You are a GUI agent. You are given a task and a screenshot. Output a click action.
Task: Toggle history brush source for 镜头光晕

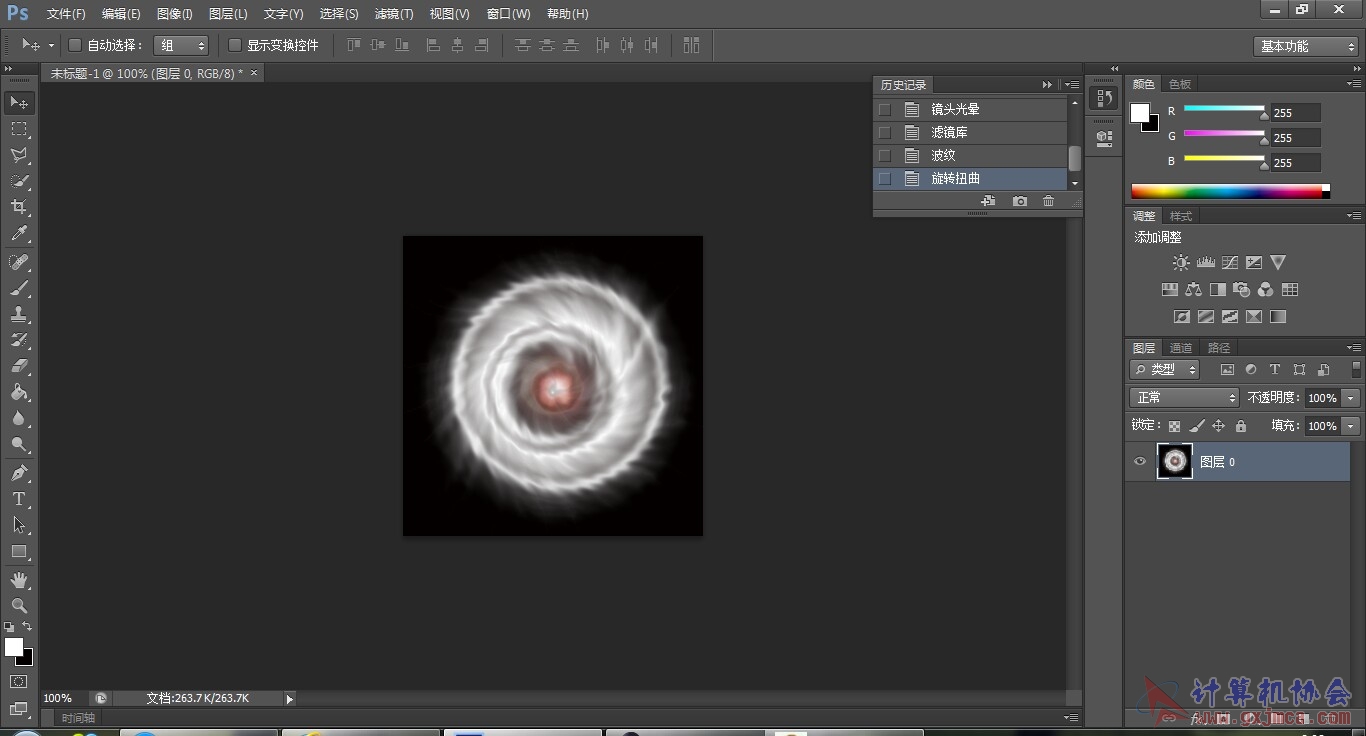click(884, 109)
